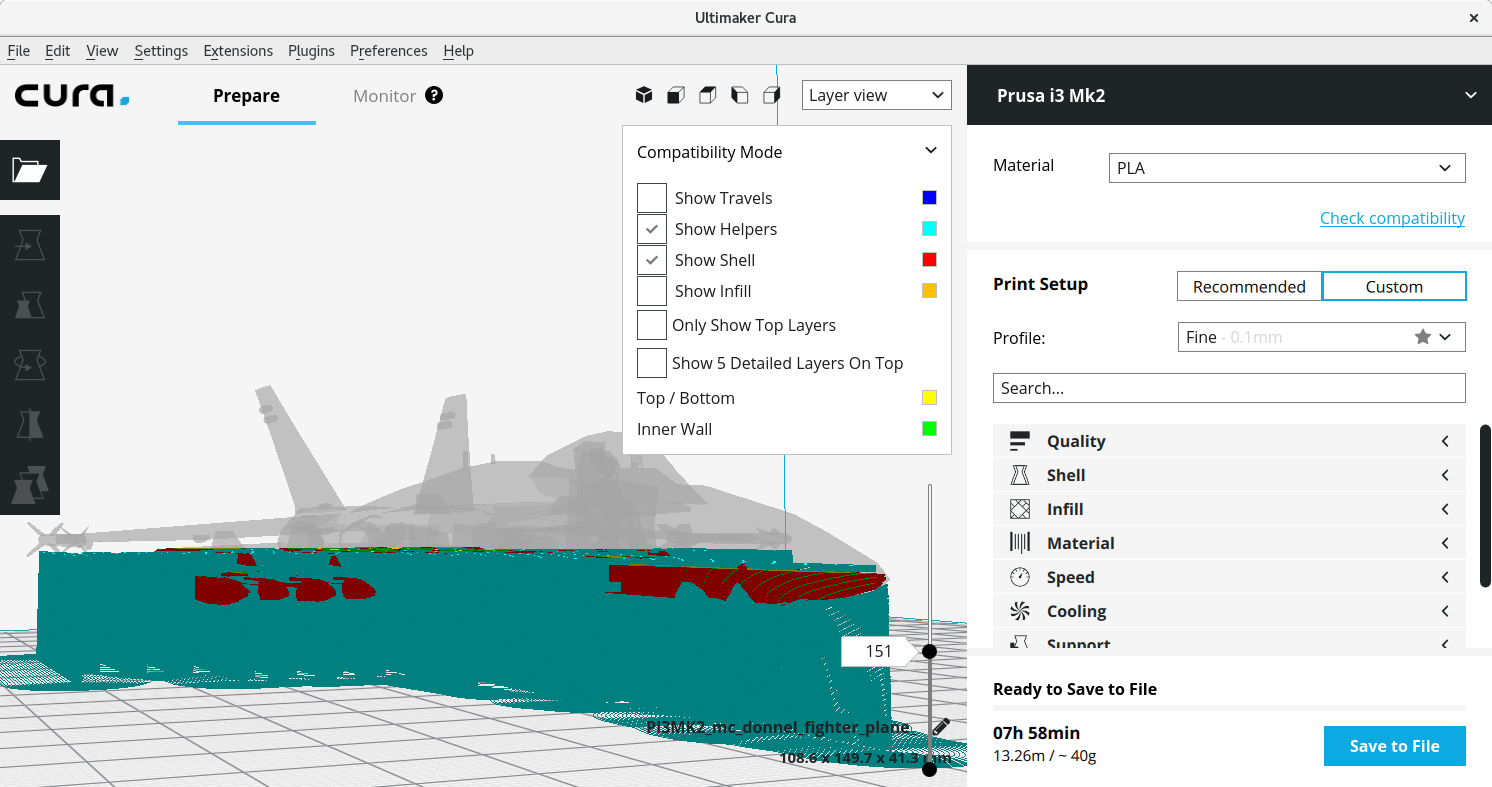Expand the Cooling settings section
Image resolution: width=1492 pixels, height=787 pixels.
tap(1229, 611)
